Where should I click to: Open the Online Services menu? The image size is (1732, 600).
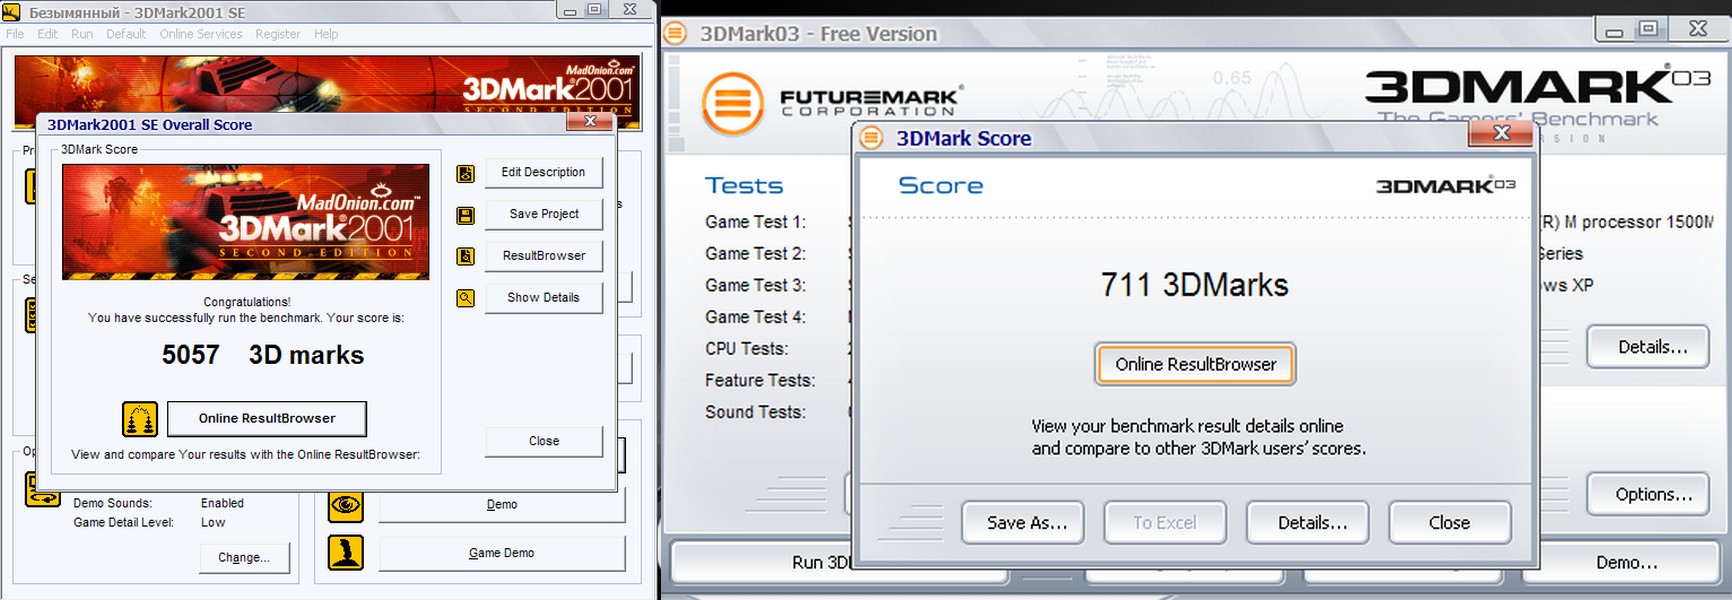(x=201, y=34)
